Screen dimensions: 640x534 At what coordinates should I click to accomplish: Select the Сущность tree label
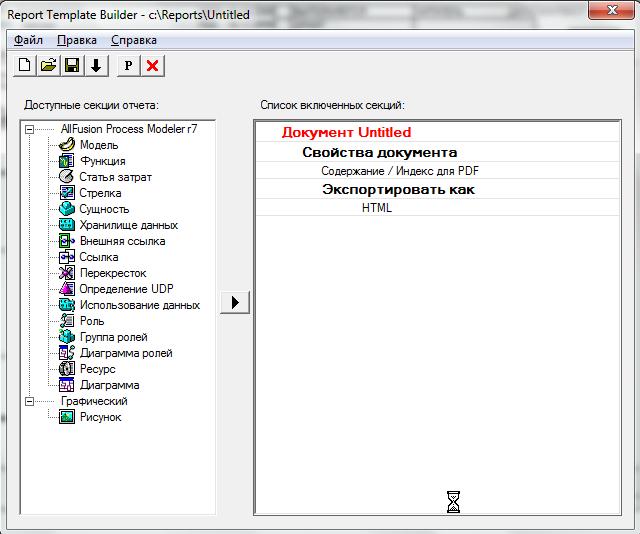(104, 209)
